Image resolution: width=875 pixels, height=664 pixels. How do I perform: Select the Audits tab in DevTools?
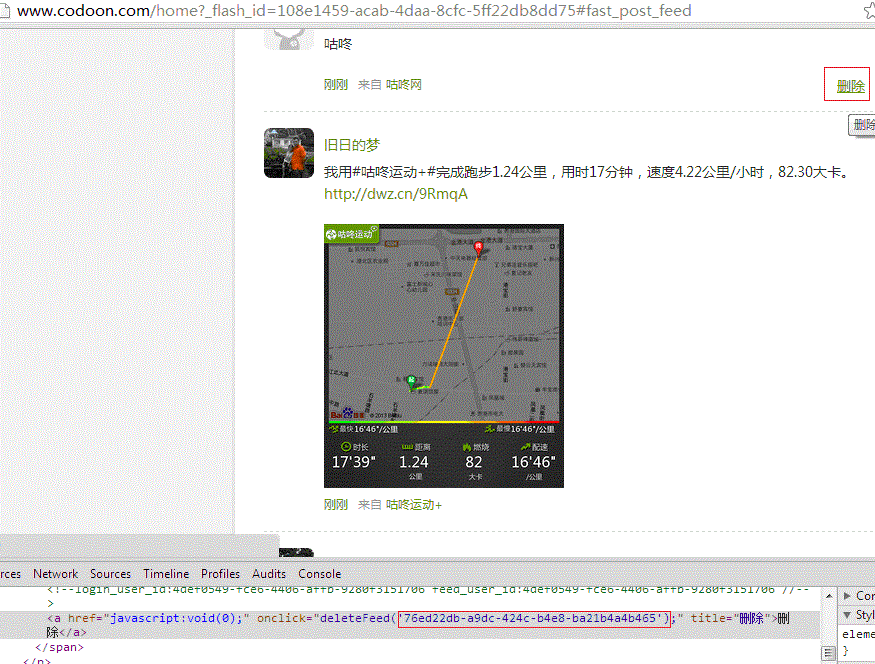point(268,574)
